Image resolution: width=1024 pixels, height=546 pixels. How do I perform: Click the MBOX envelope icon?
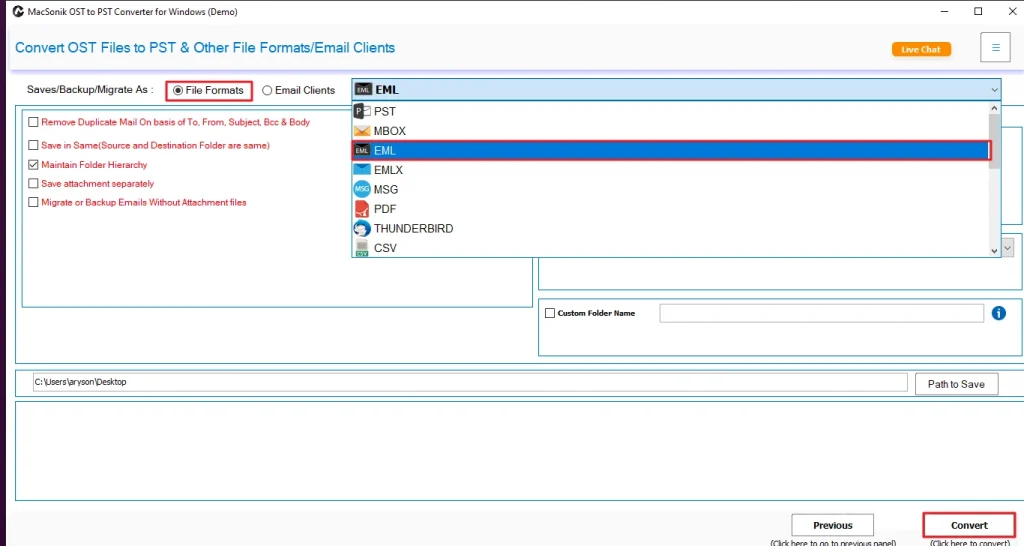(362, 131)
